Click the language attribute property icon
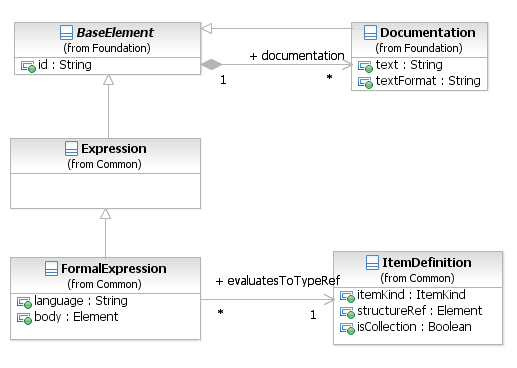 (24, 302)
